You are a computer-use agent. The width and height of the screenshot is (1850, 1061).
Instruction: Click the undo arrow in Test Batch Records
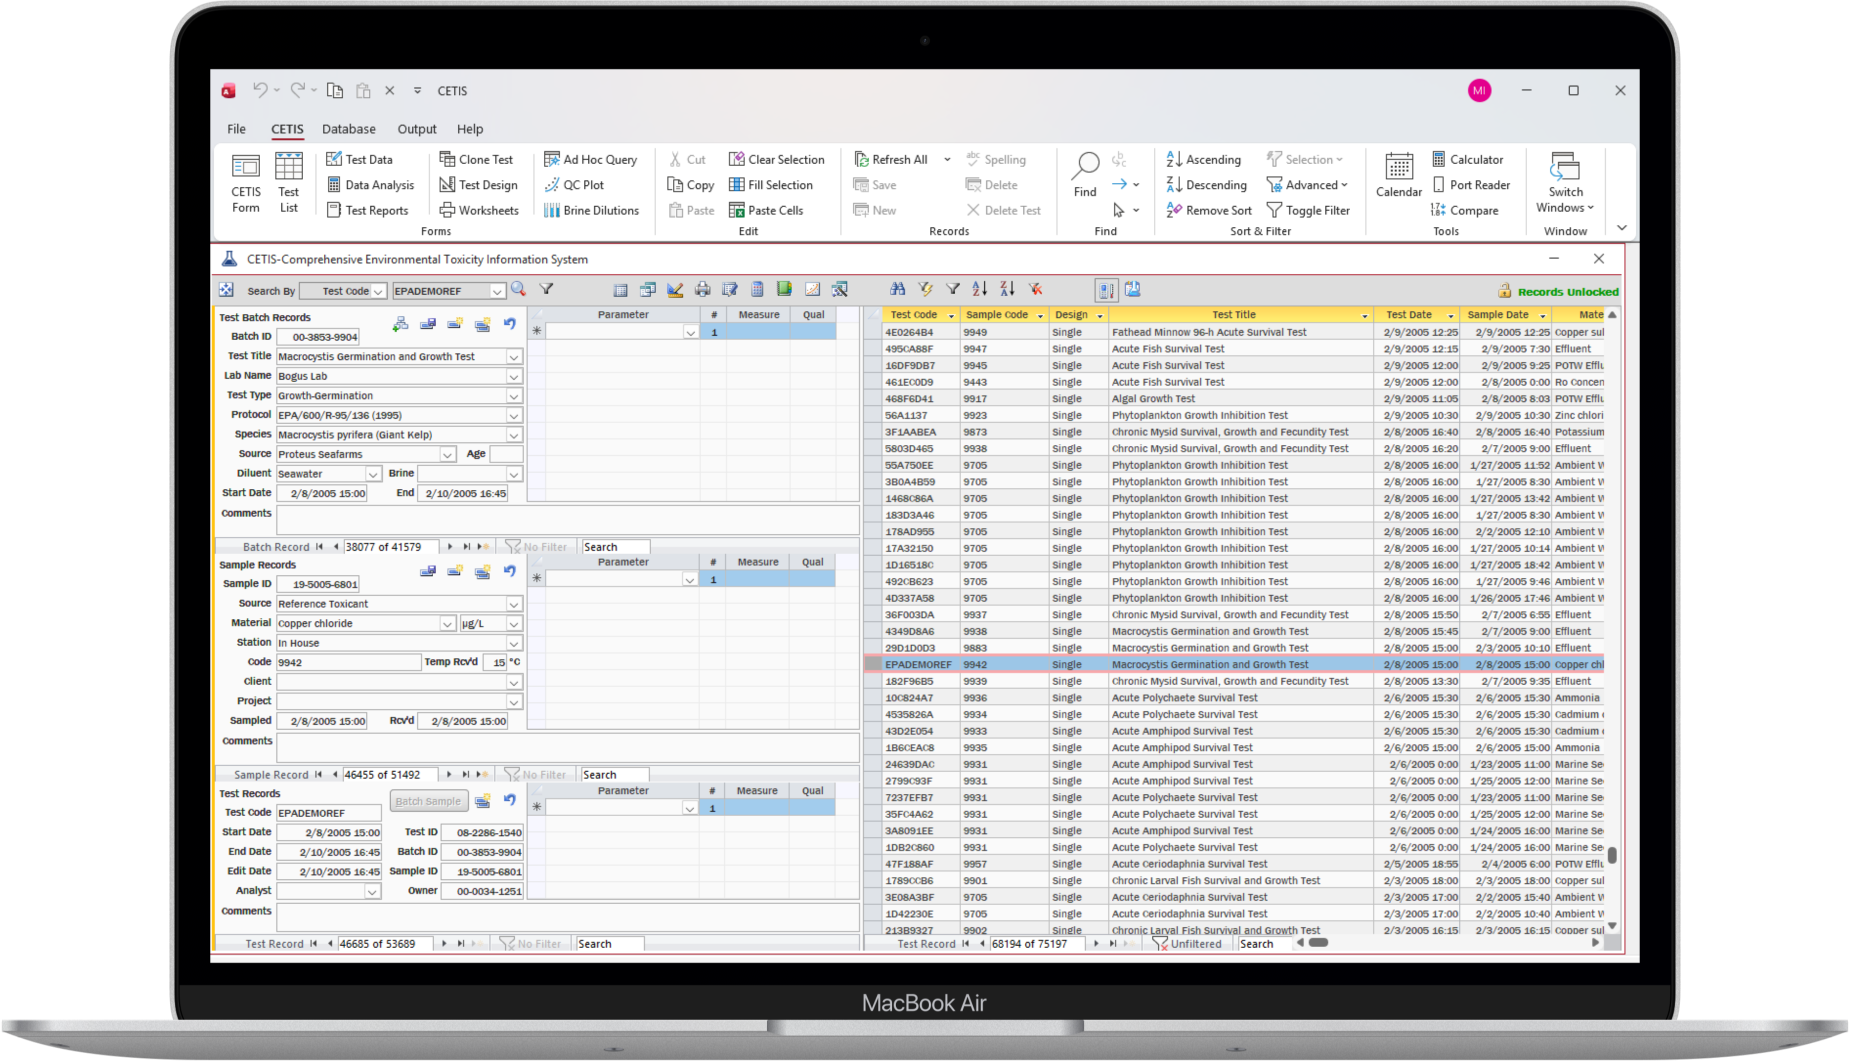coord(510,324)
